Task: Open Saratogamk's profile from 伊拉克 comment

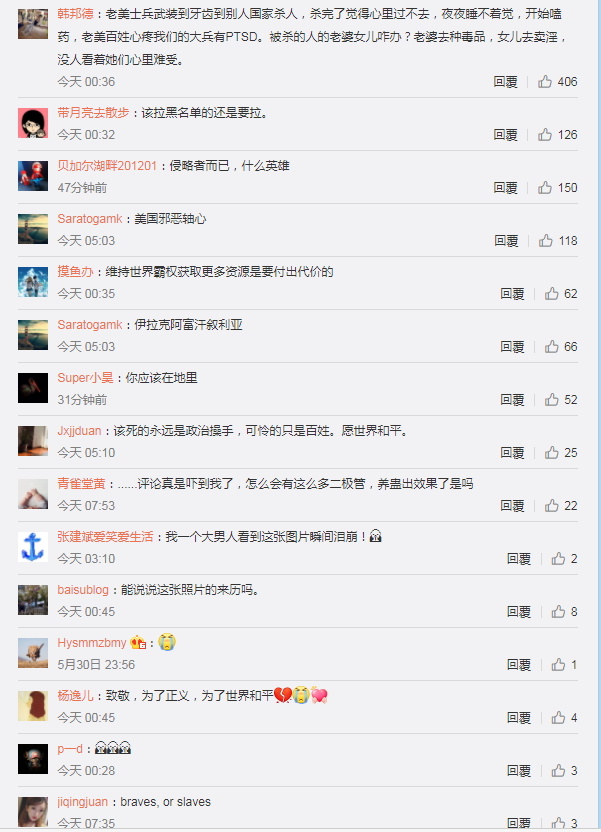Action: point(90,325)
